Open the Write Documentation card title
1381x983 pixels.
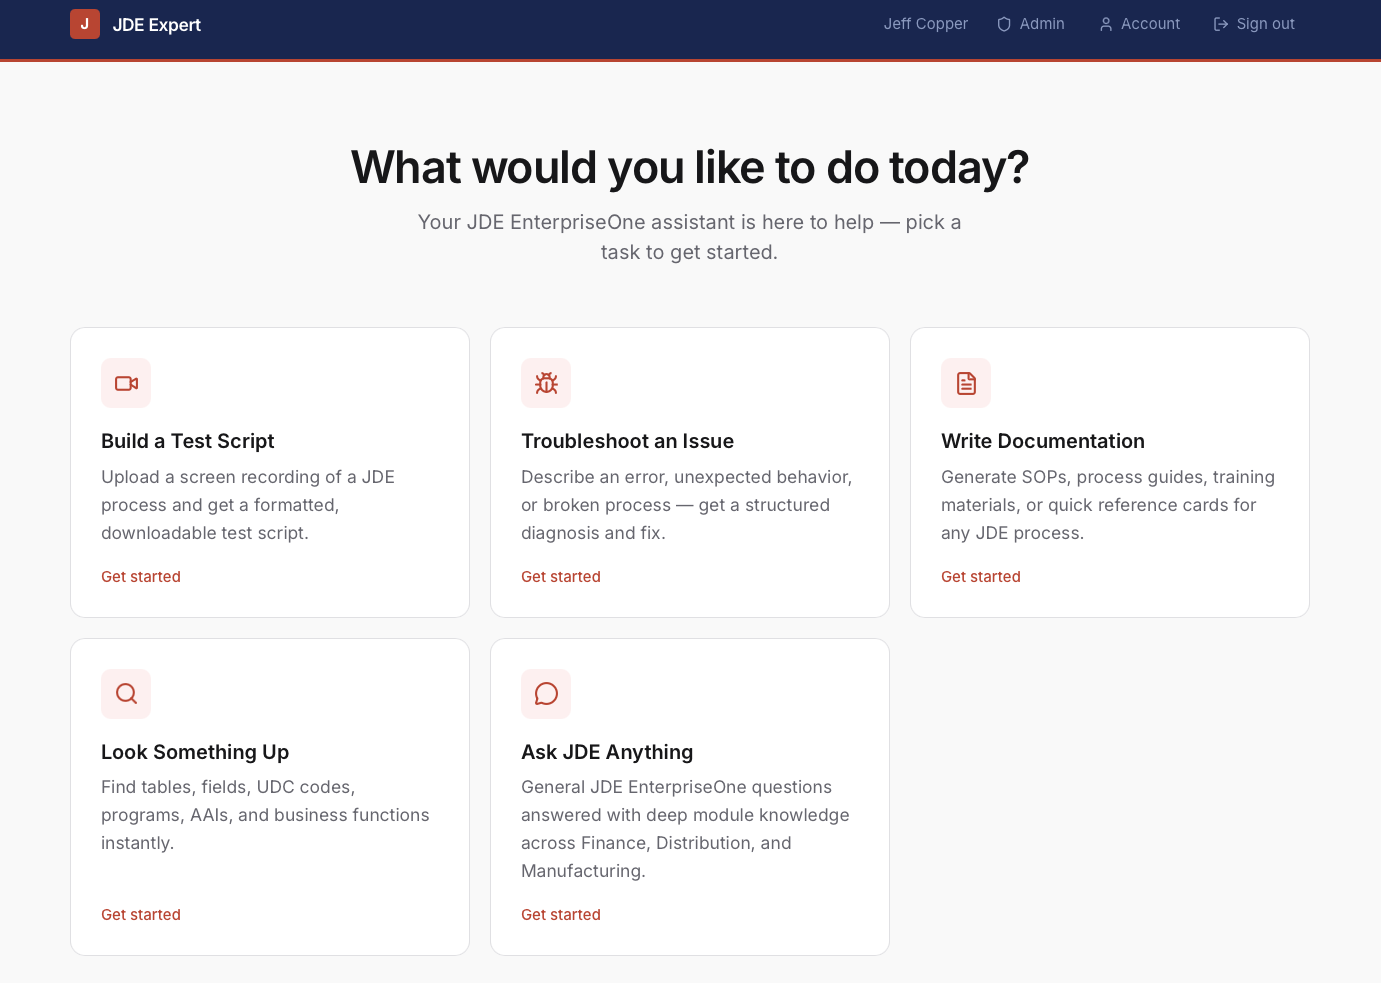(x=1043, y=441)
